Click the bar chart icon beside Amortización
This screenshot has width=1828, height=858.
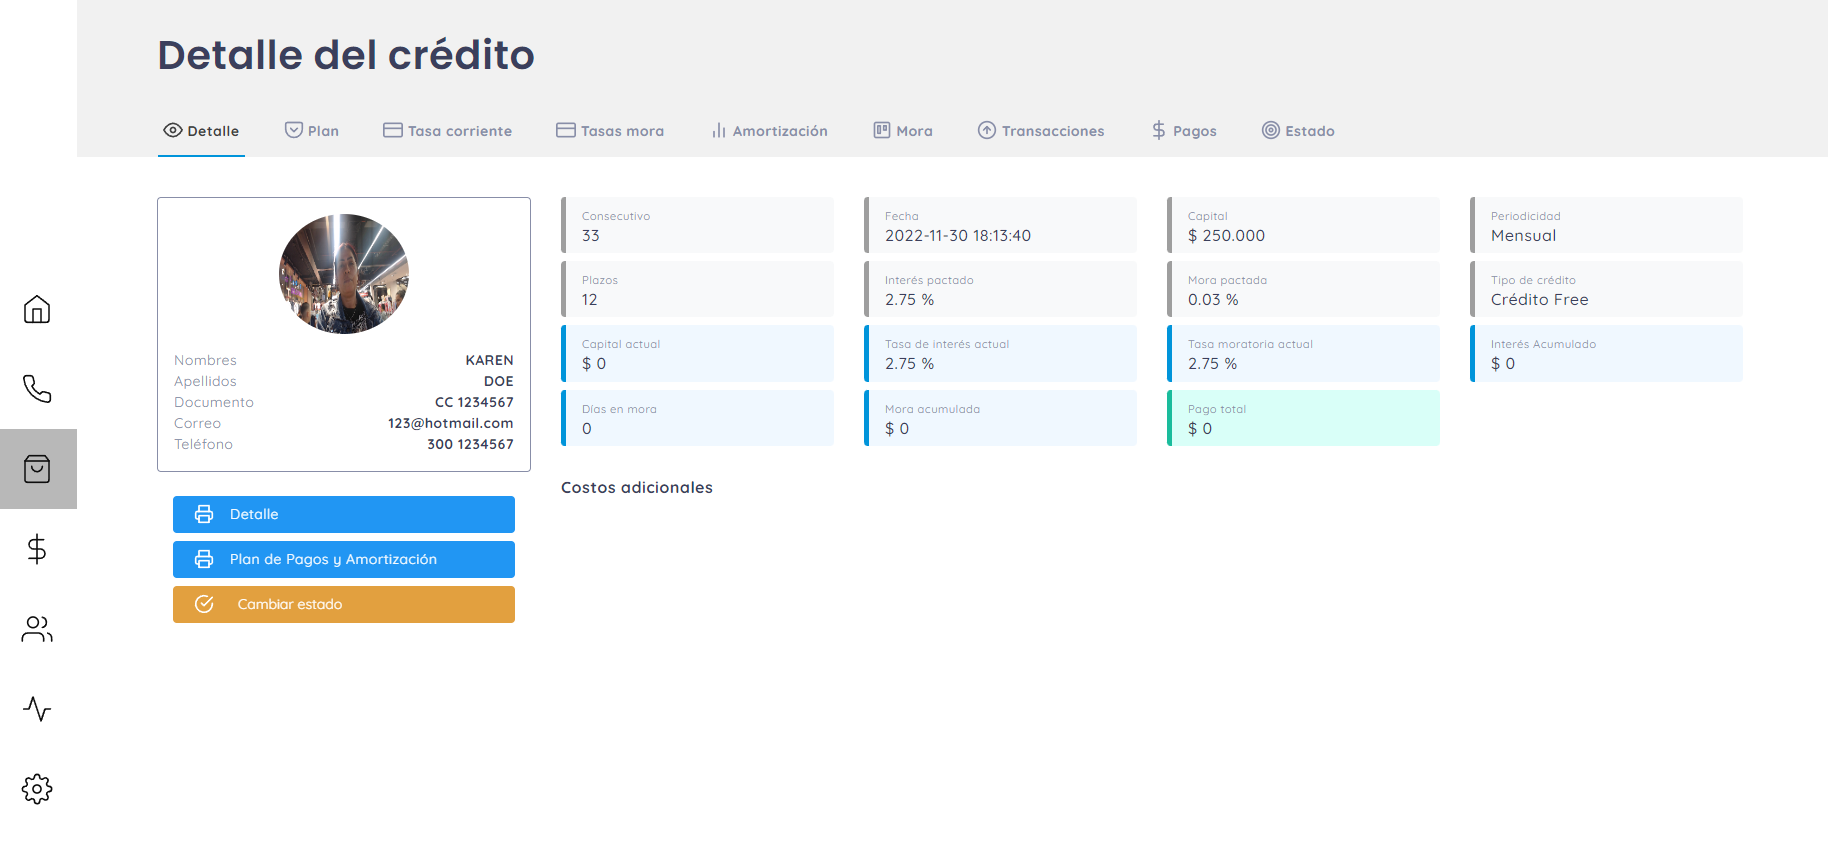pyautogui.click(x=719, y=130)
